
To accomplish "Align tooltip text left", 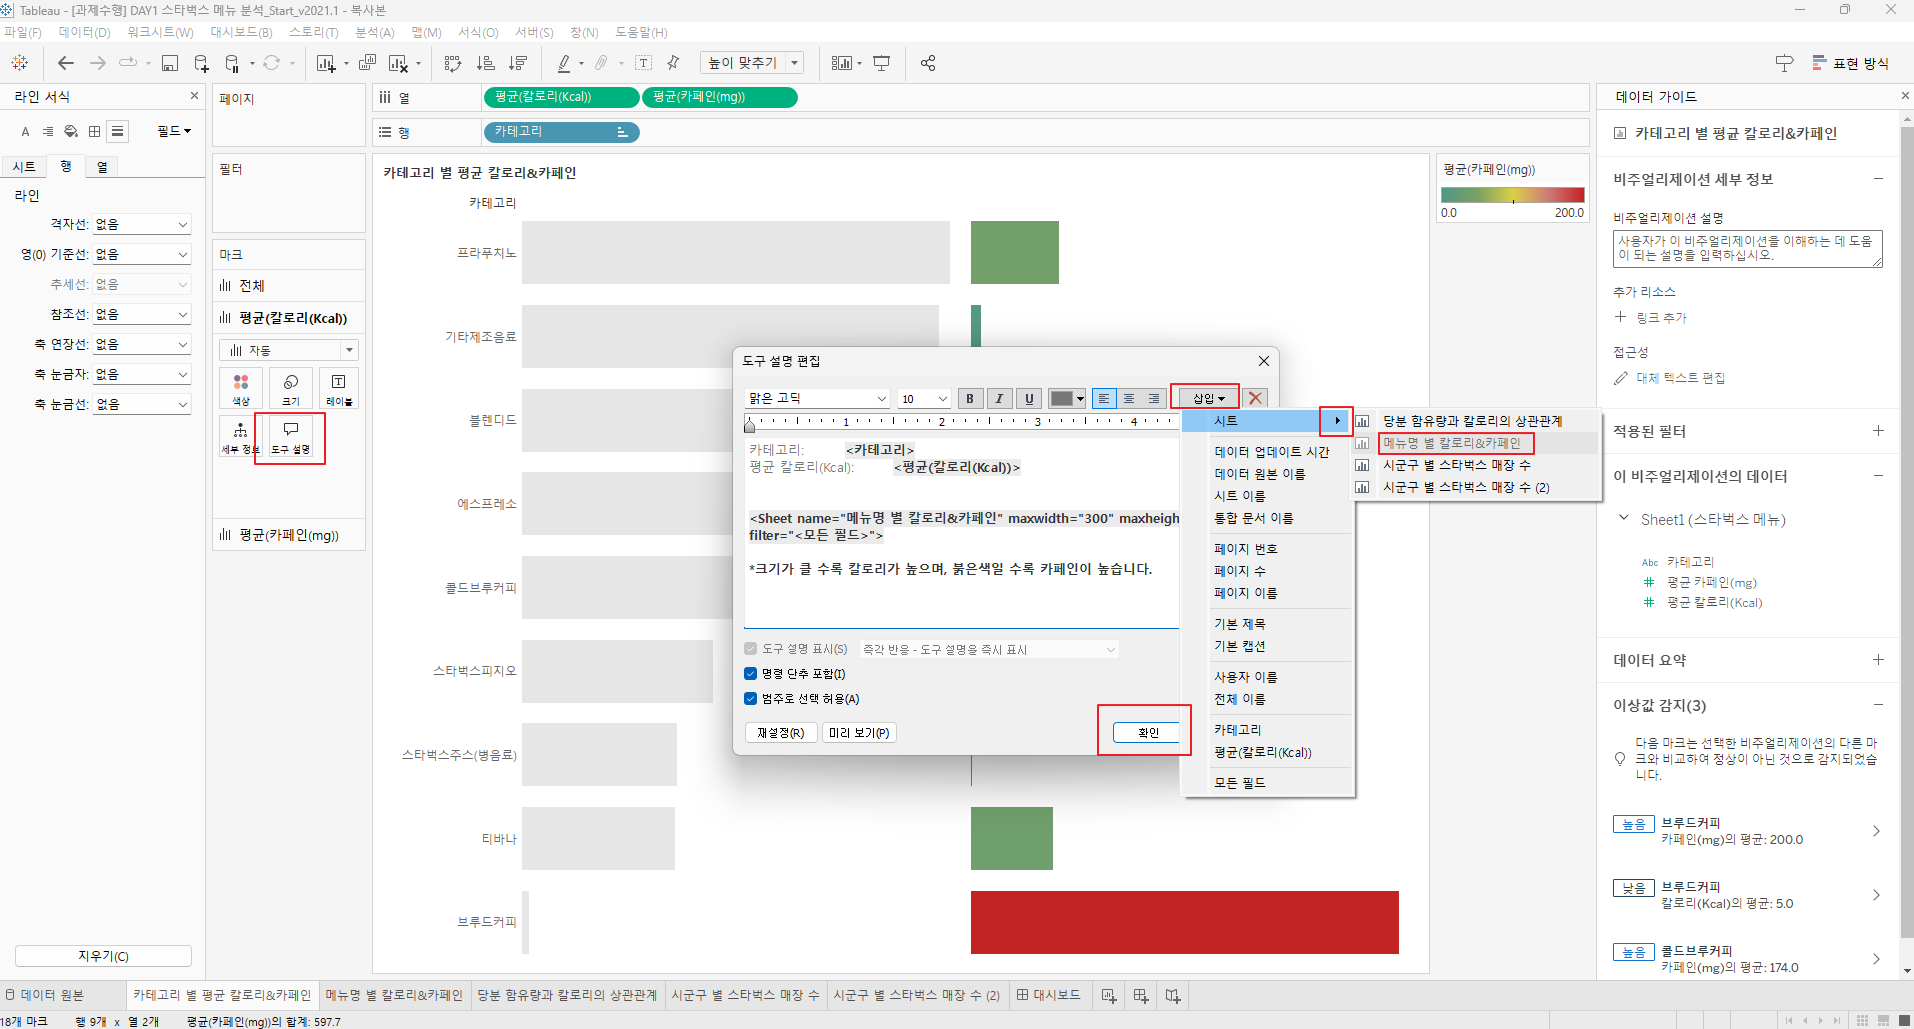I will [x=1104, y=398].
